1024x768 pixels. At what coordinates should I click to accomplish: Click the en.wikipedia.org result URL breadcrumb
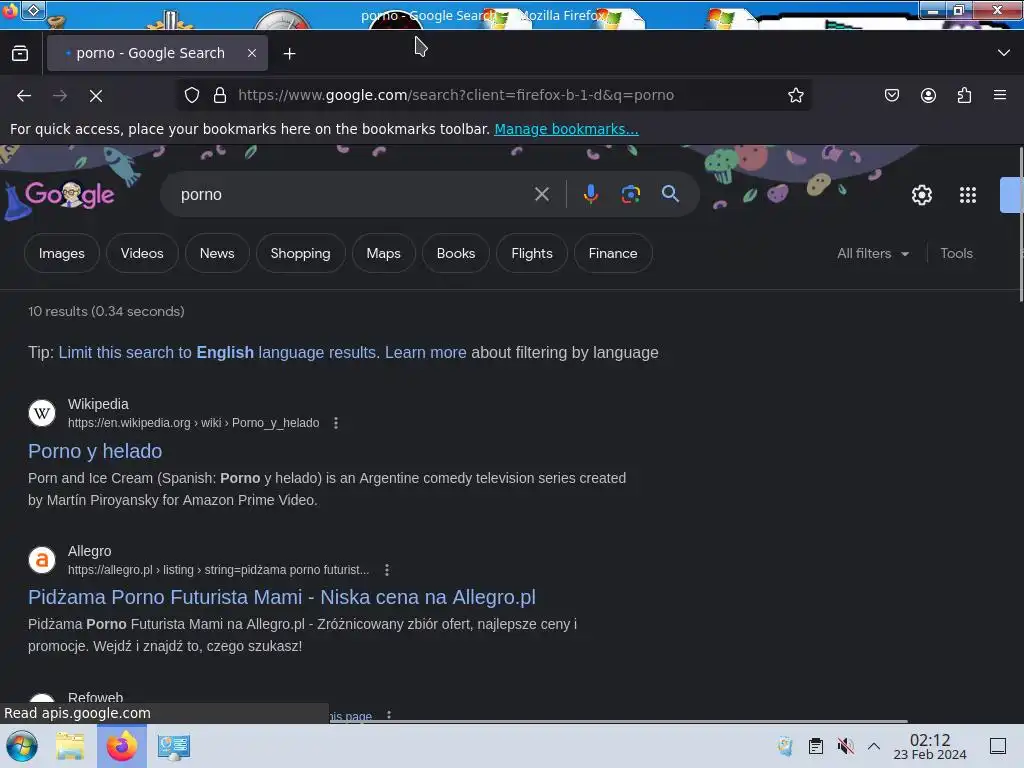[193, 423]
